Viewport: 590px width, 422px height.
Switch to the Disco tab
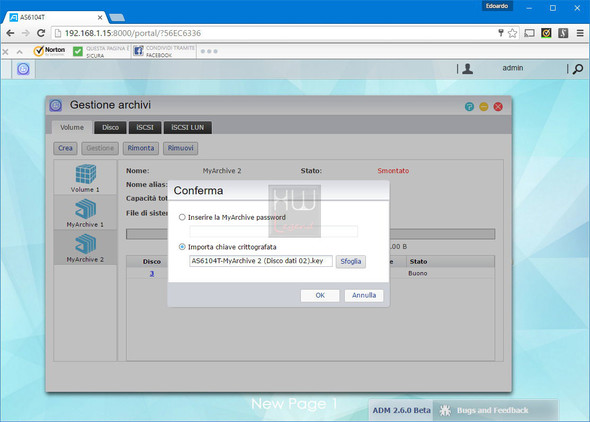coord(110,128)
